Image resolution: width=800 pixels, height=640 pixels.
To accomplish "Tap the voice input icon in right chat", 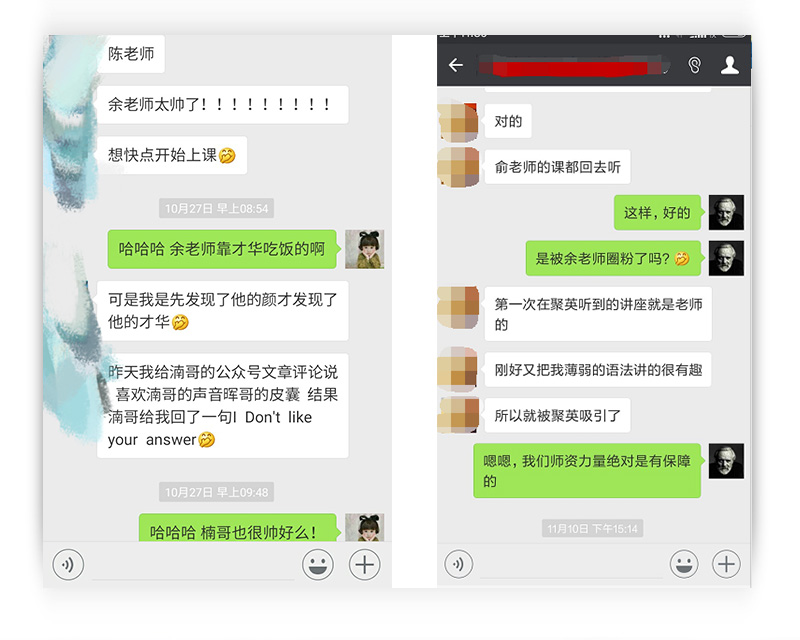I will [x=458, y=564].
